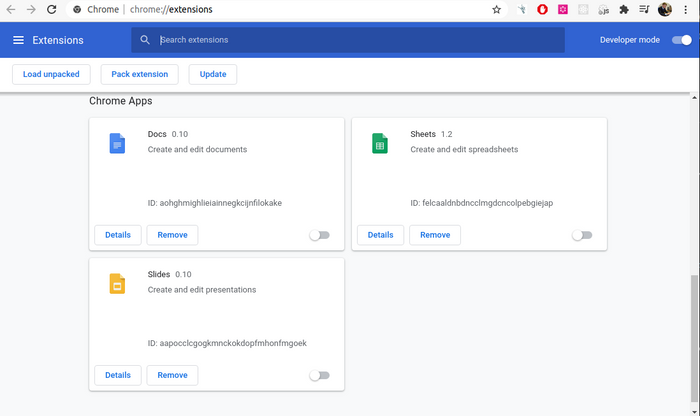Click the Chrome site info icon in address bar
This screenshot has width=700, height=416.
click(77, 9)
